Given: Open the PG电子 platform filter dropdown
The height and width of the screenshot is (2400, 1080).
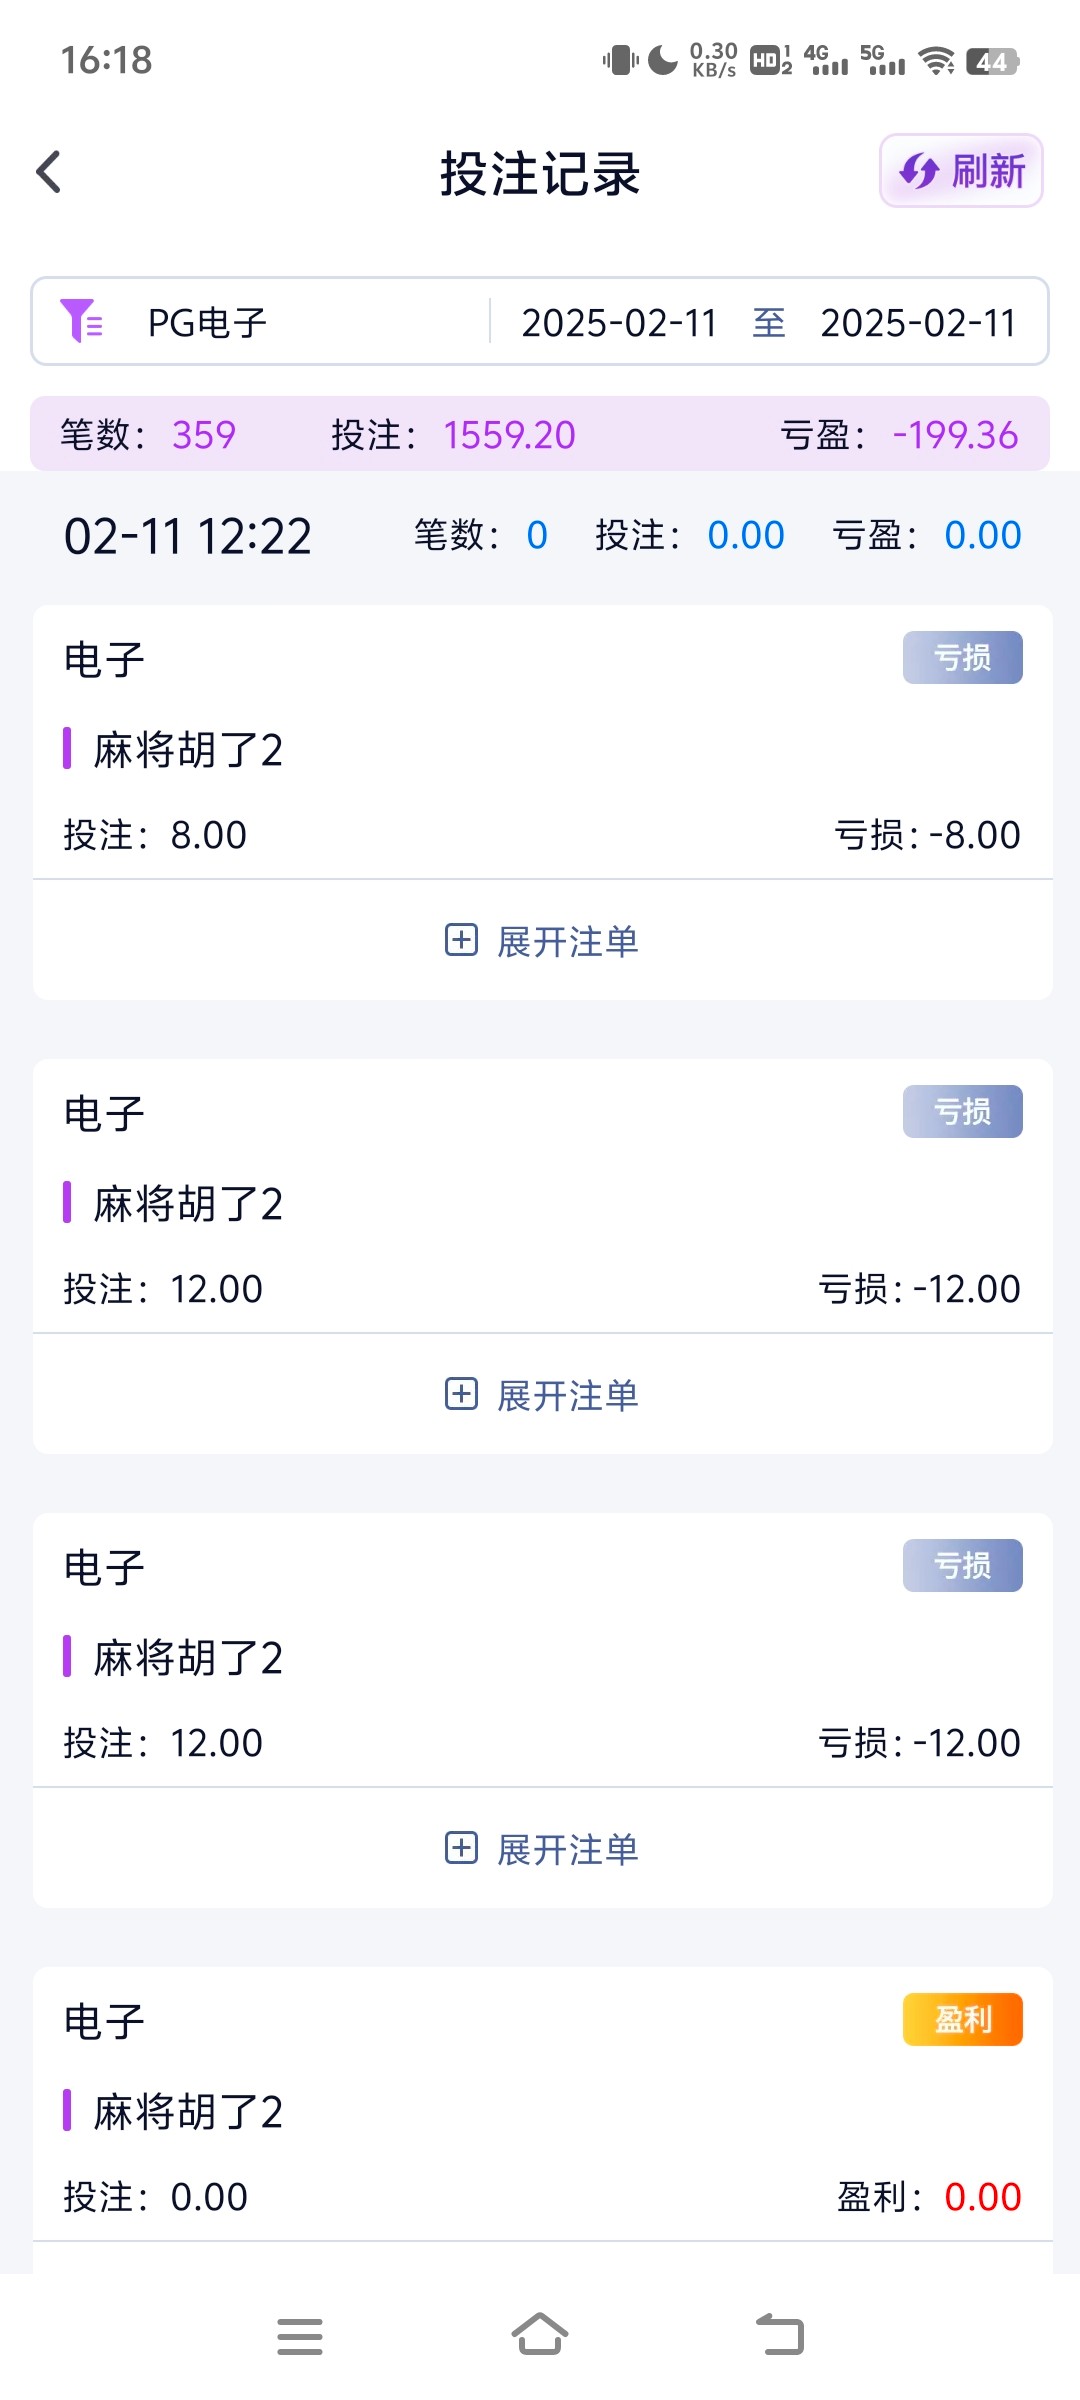Looking at the screenshot, I should (207, 323).
